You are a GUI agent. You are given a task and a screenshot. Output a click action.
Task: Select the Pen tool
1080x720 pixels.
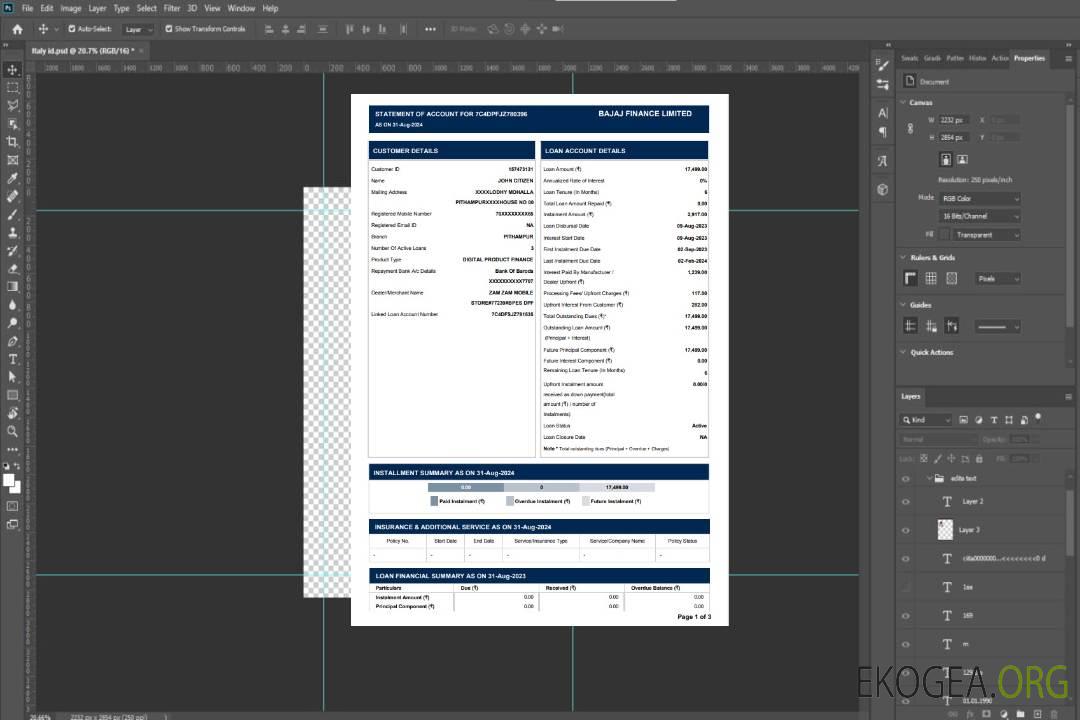12,341
